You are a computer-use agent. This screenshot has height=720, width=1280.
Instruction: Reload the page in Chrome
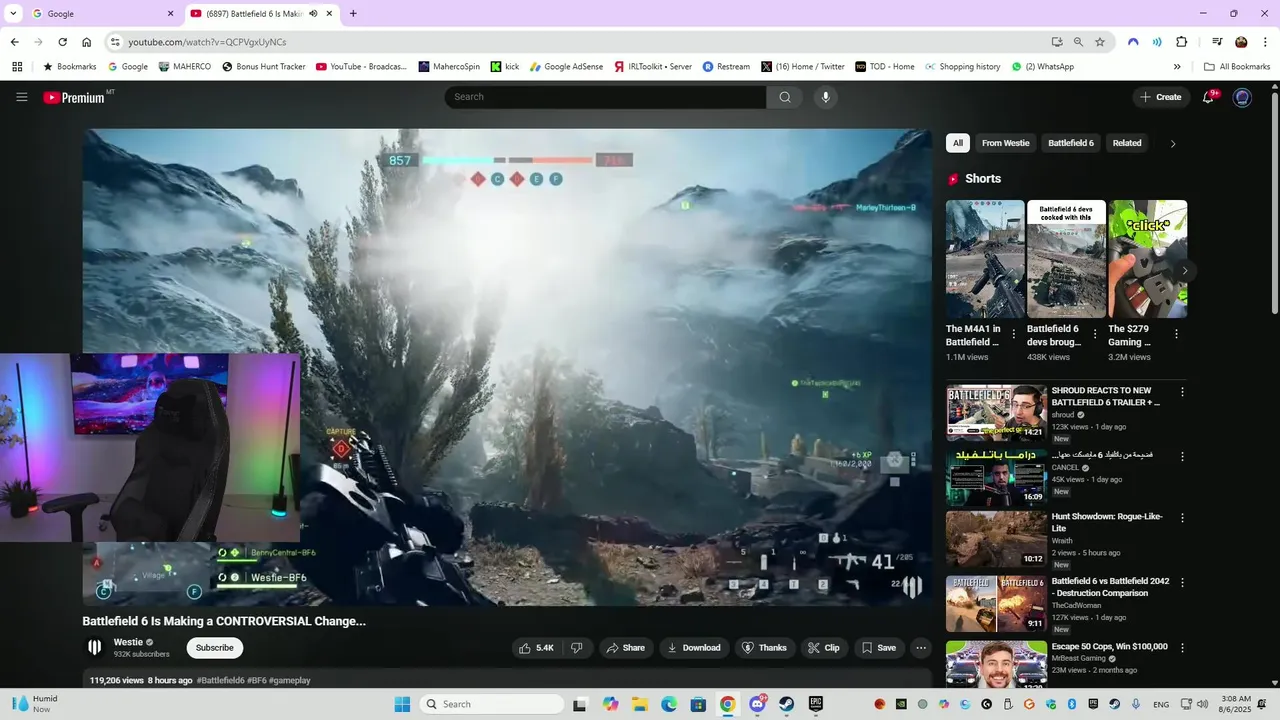tap(62, 42)
